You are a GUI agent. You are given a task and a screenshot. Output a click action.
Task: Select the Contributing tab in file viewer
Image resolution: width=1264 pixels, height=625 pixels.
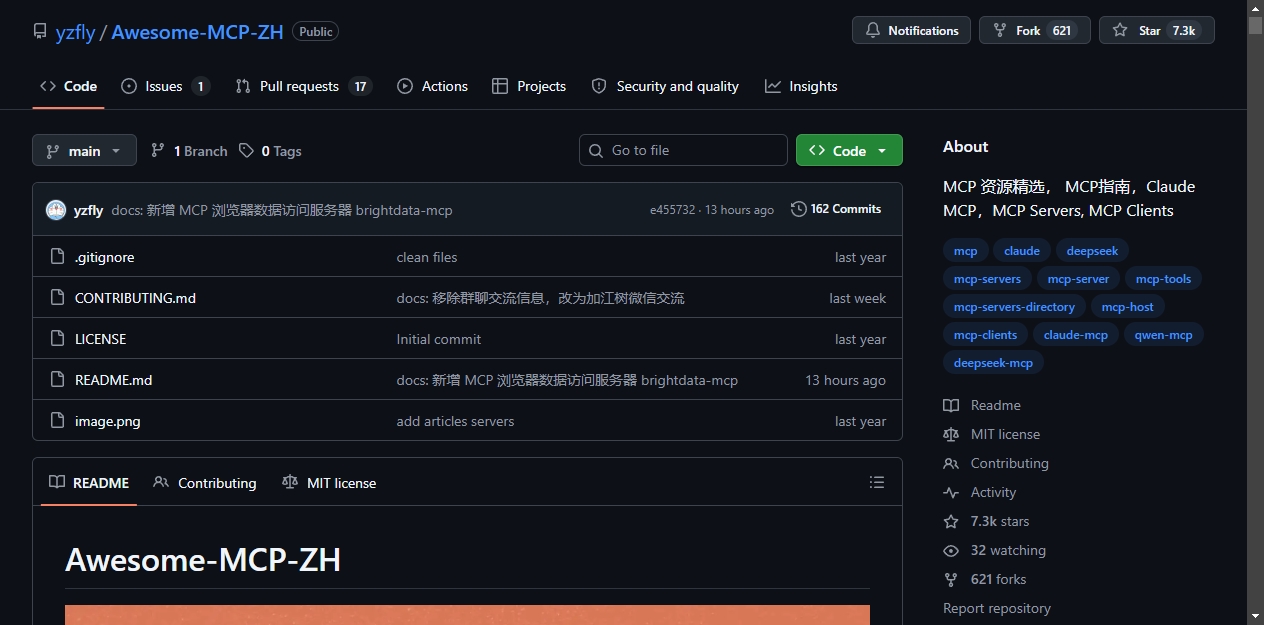pyautogui.click(x=205, y=482)
